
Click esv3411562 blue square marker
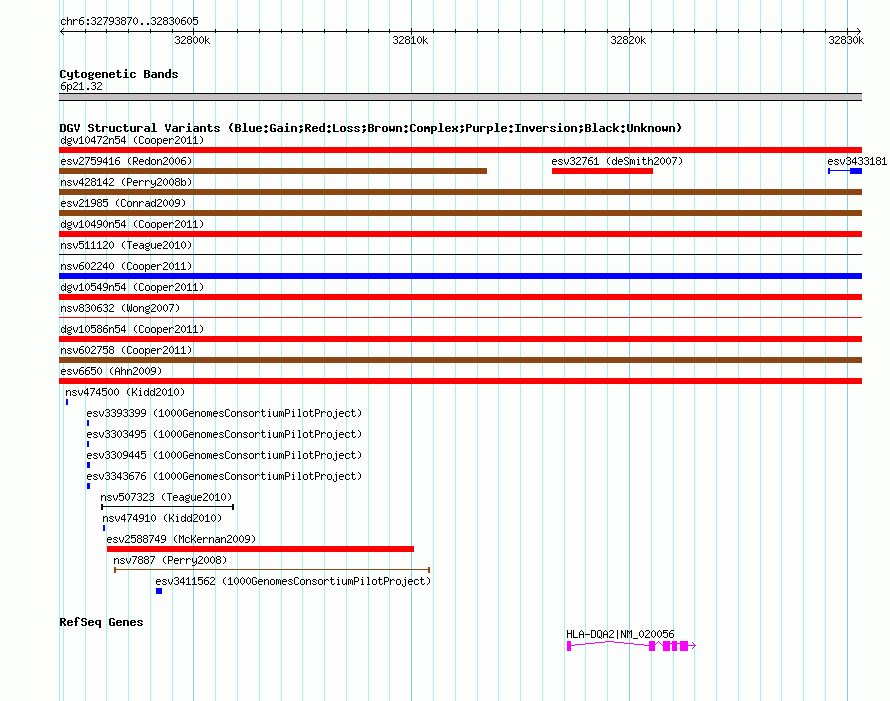click(159, 591)
